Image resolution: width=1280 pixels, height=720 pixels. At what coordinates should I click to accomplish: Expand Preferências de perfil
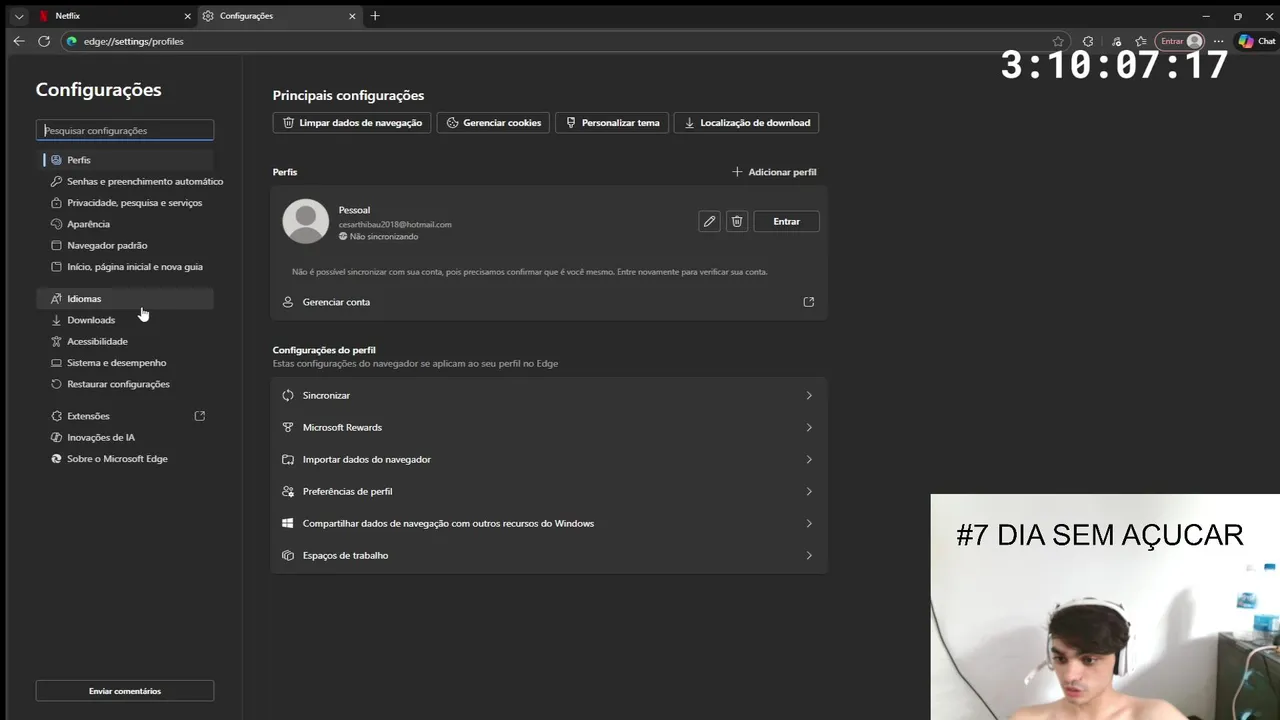549,492
